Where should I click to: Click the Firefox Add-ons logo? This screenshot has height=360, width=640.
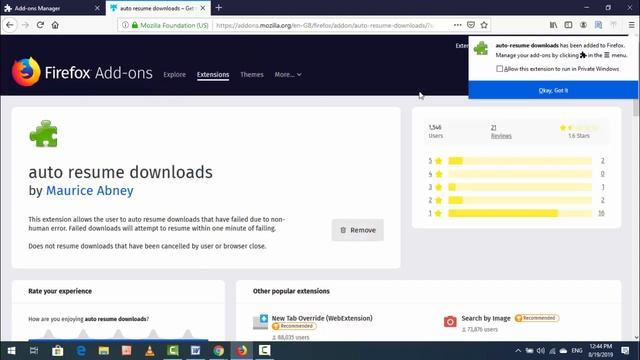[x=82, y=72]
